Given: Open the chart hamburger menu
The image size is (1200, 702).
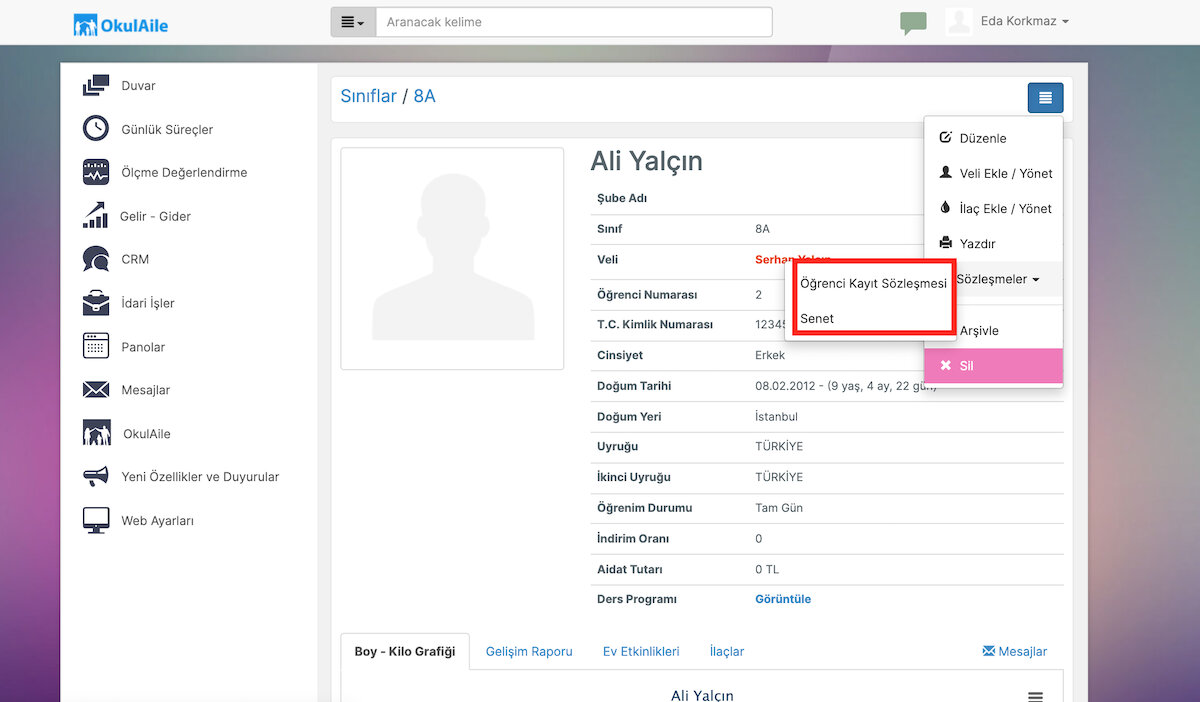Looking at the screenshot, I should [1036, 696].
